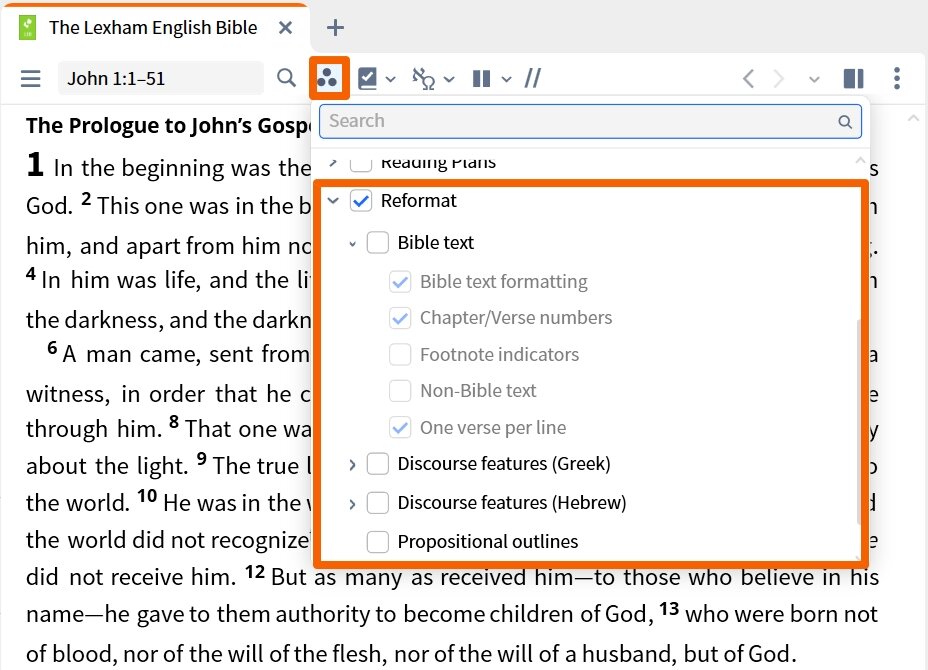Check the Bible text checkbox
Viewport: 928px width, 670px height.
378,243
